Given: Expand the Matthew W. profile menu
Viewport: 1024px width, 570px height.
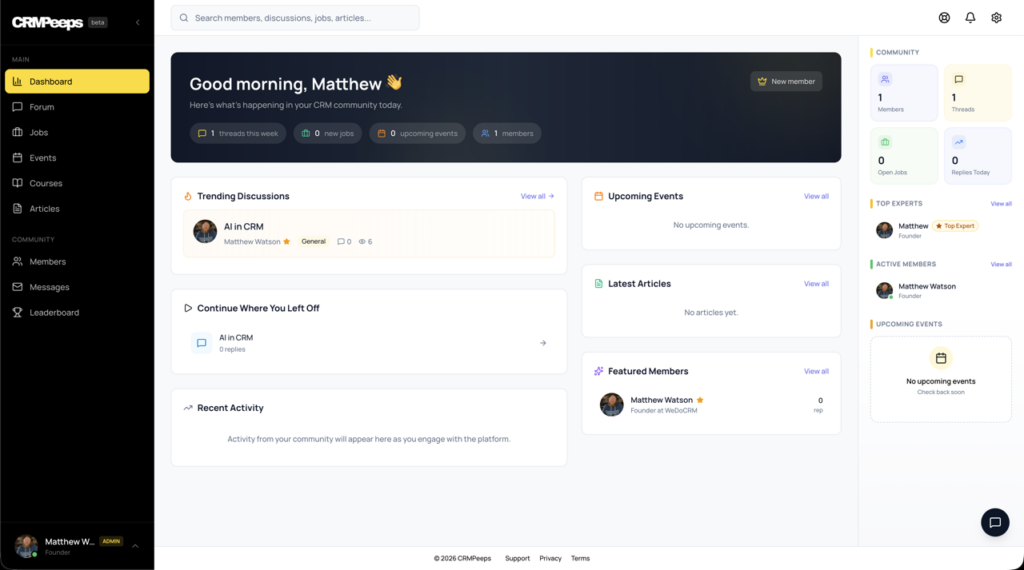Looking at the screenshot, I should tap(135, 546).
